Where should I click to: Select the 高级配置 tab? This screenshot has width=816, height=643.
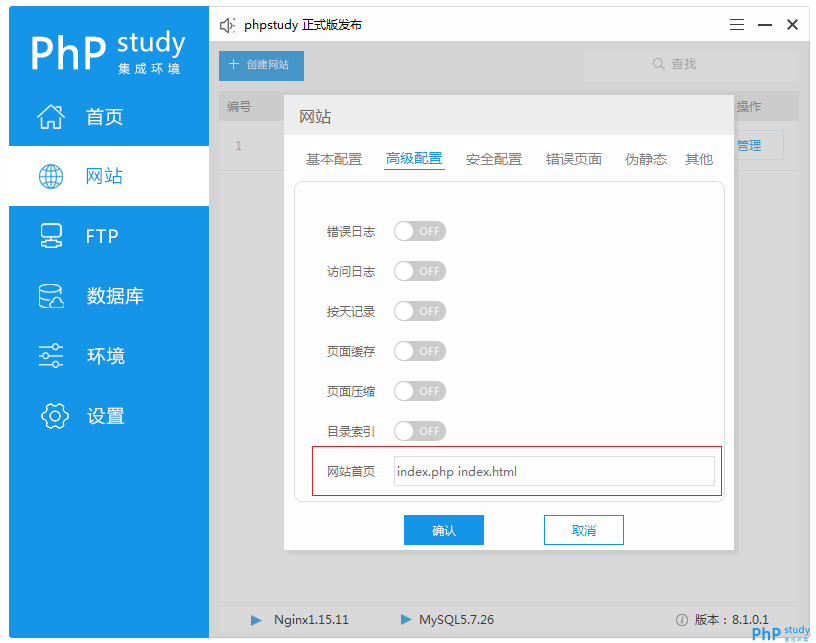point(414,159)
